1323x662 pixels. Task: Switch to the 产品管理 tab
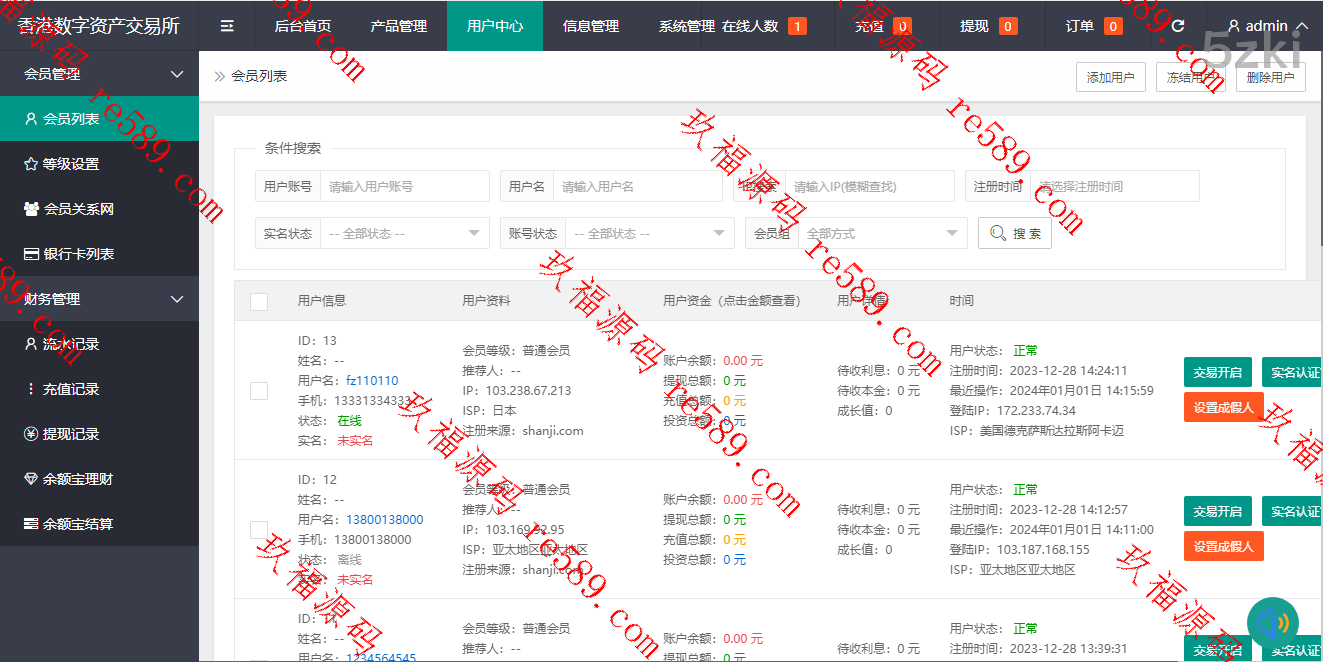pos(398,26)
